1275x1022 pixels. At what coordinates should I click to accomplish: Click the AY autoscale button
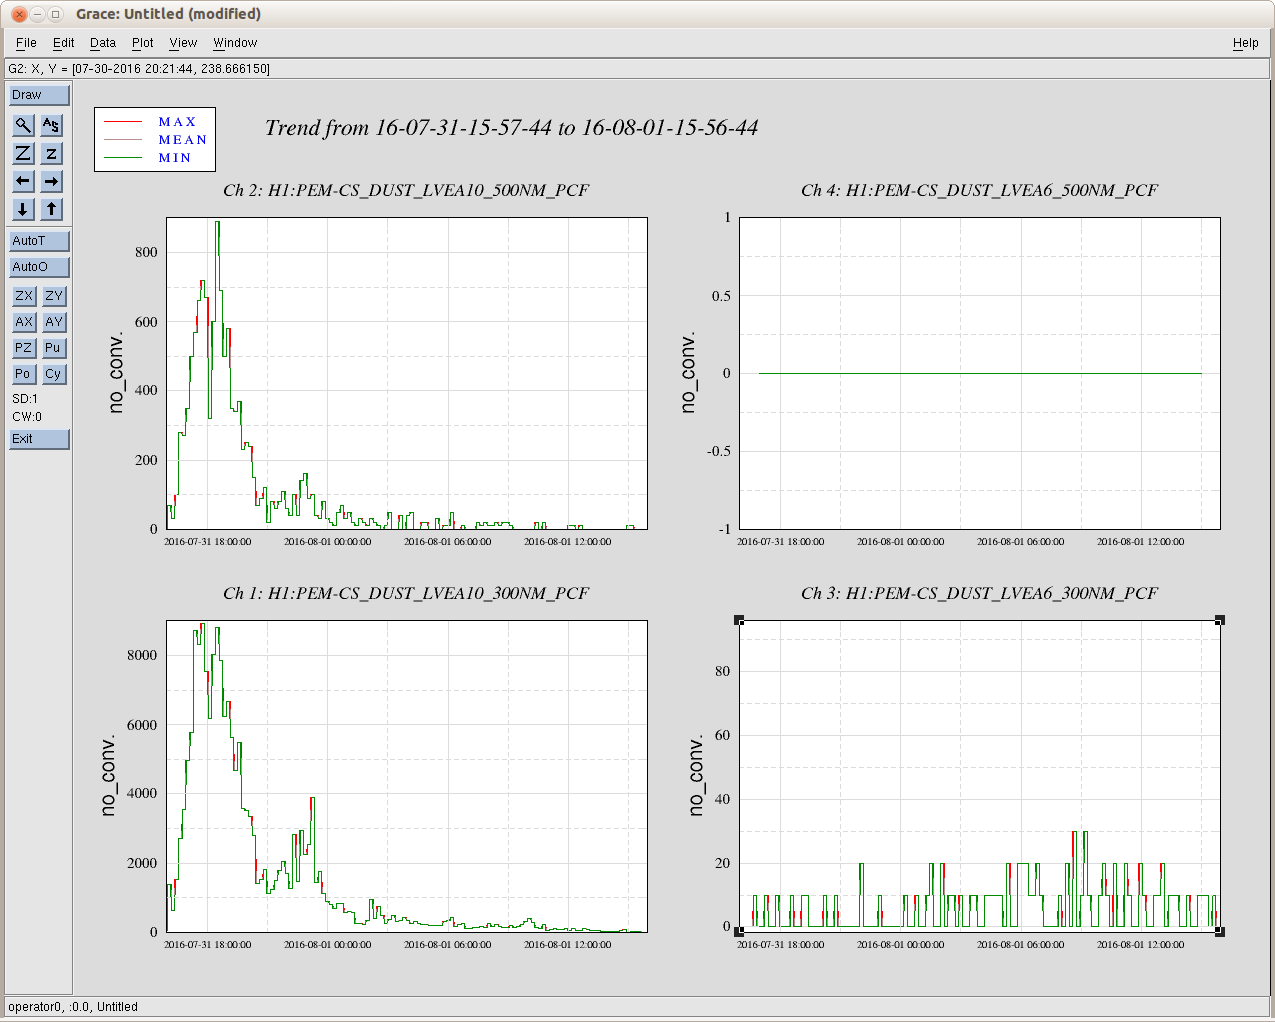[54, 322]
